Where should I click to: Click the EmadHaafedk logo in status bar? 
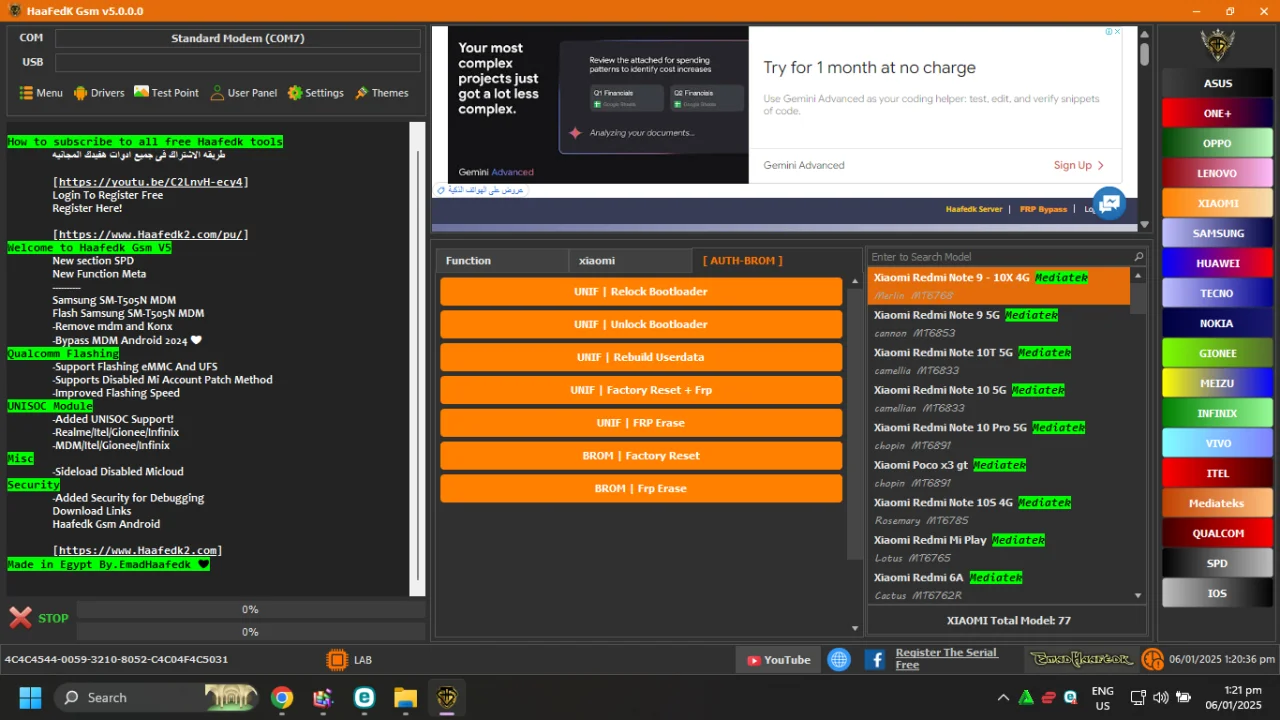tap(1082, 659)
